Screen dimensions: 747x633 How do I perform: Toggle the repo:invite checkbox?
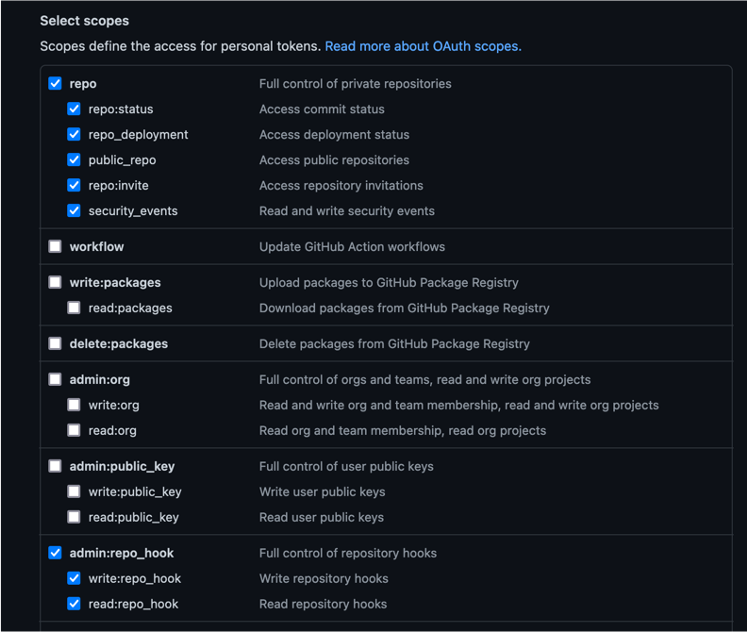(x=74, y=185)
